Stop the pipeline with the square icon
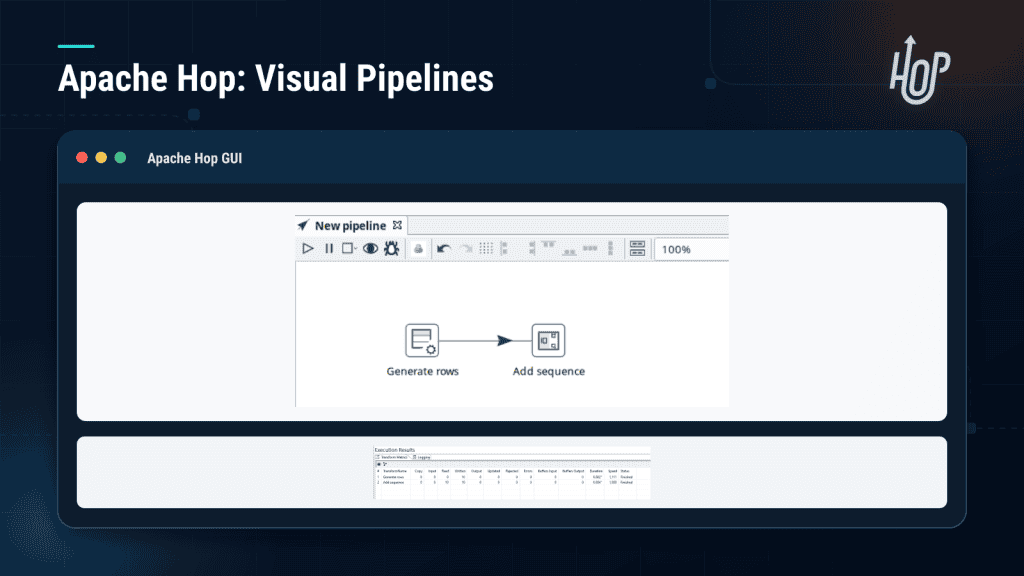This screenshot has height=576, width=1024. click(347, 249)
